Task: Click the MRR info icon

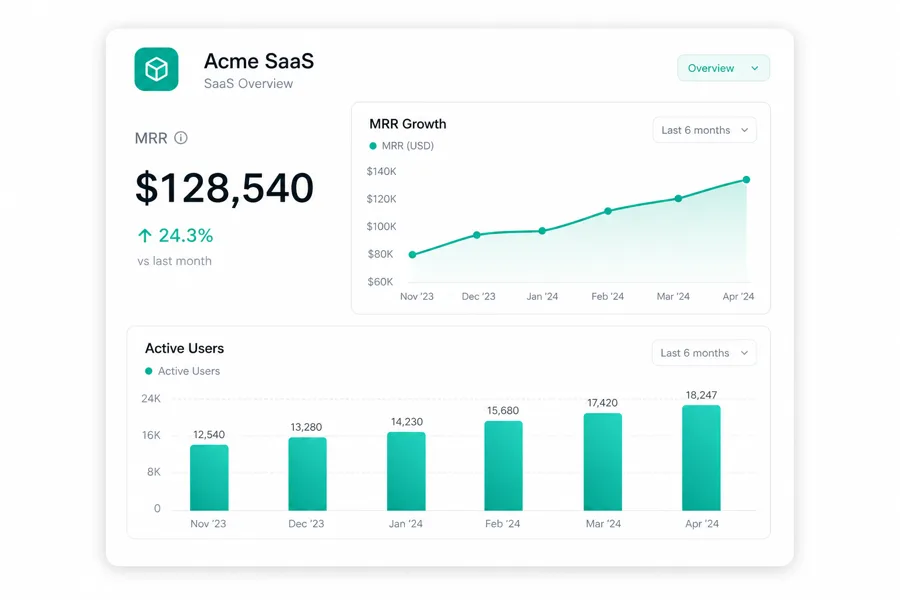Action: click(181, 138)
